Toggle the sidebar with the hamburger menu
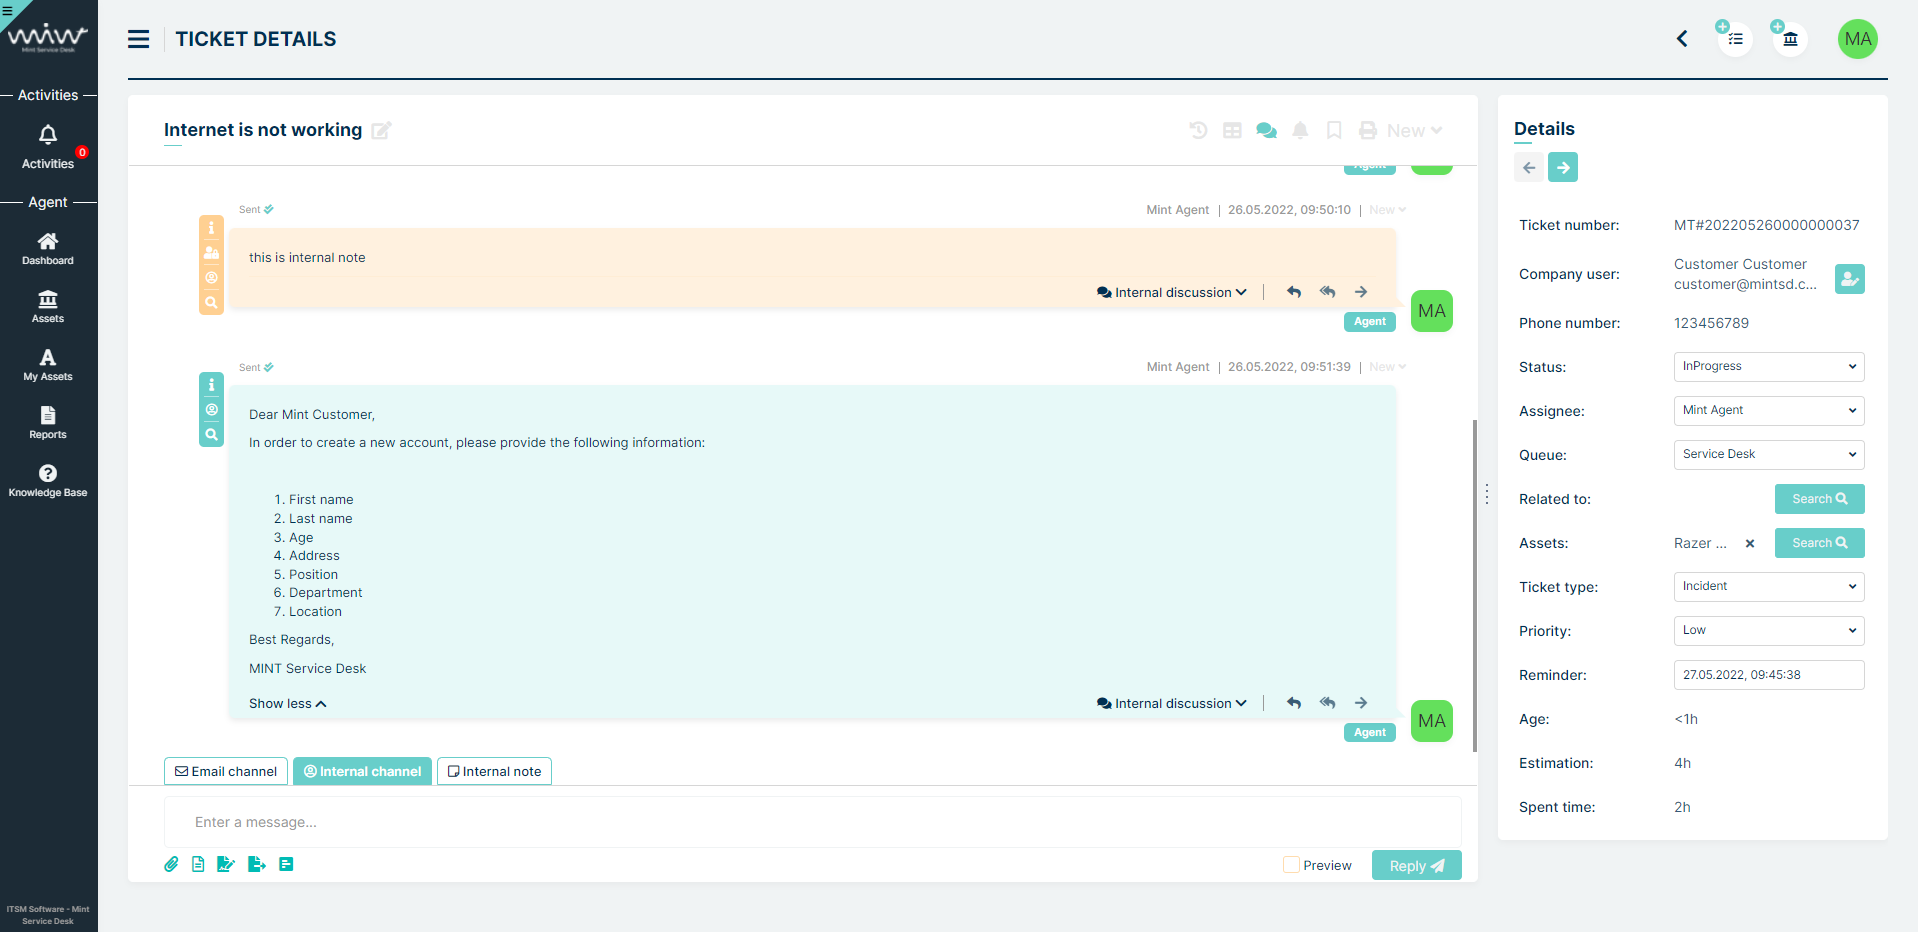The height and width of the screenshot is (932, 1918). tap(138, 38)
